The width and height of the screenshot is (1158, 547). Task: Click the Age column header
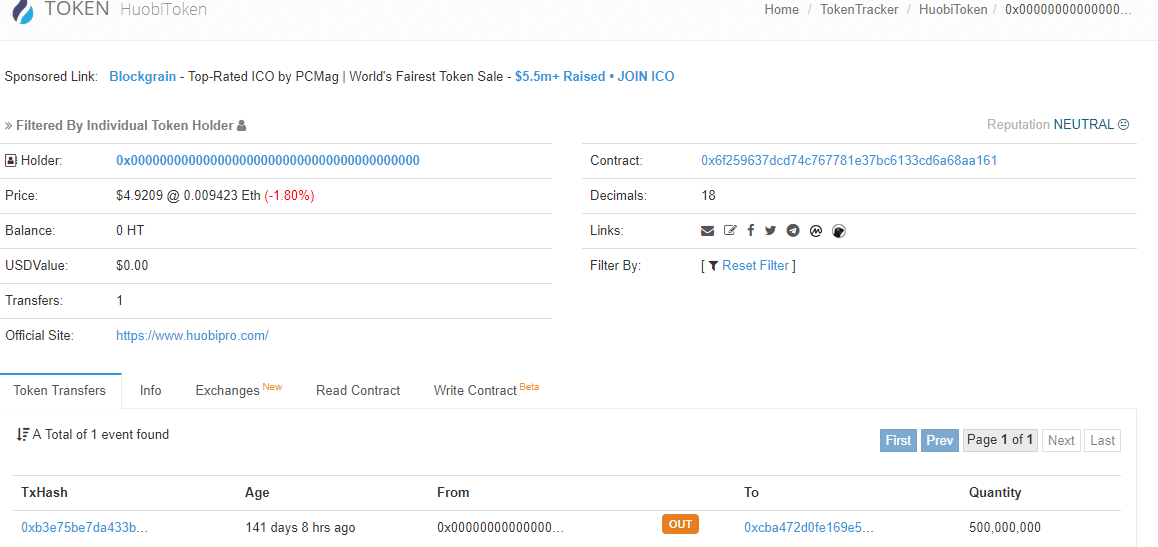tap(257, 492)
